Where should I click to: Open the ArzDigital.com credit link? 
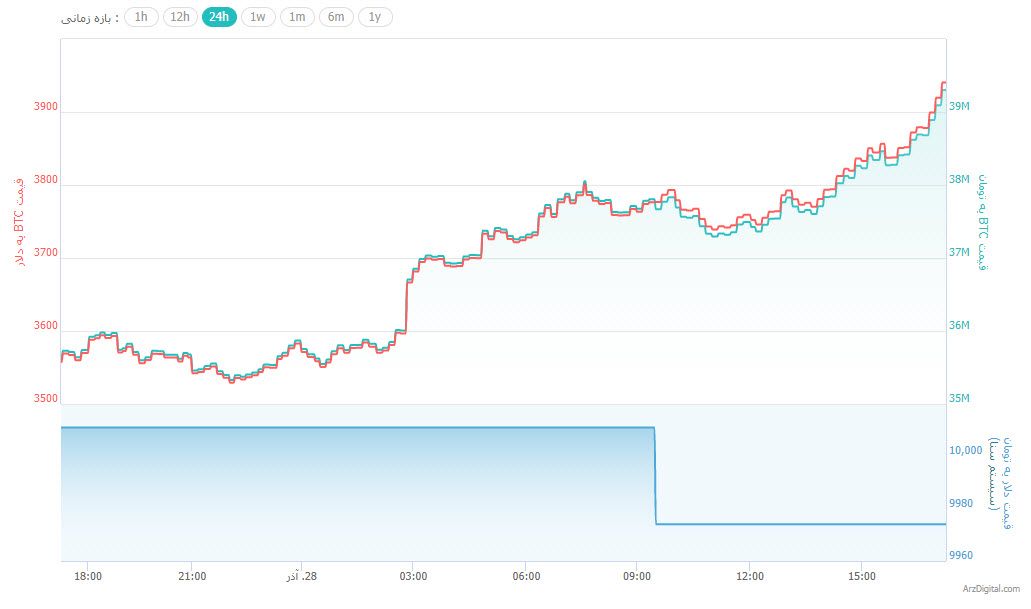coord(991,590)
